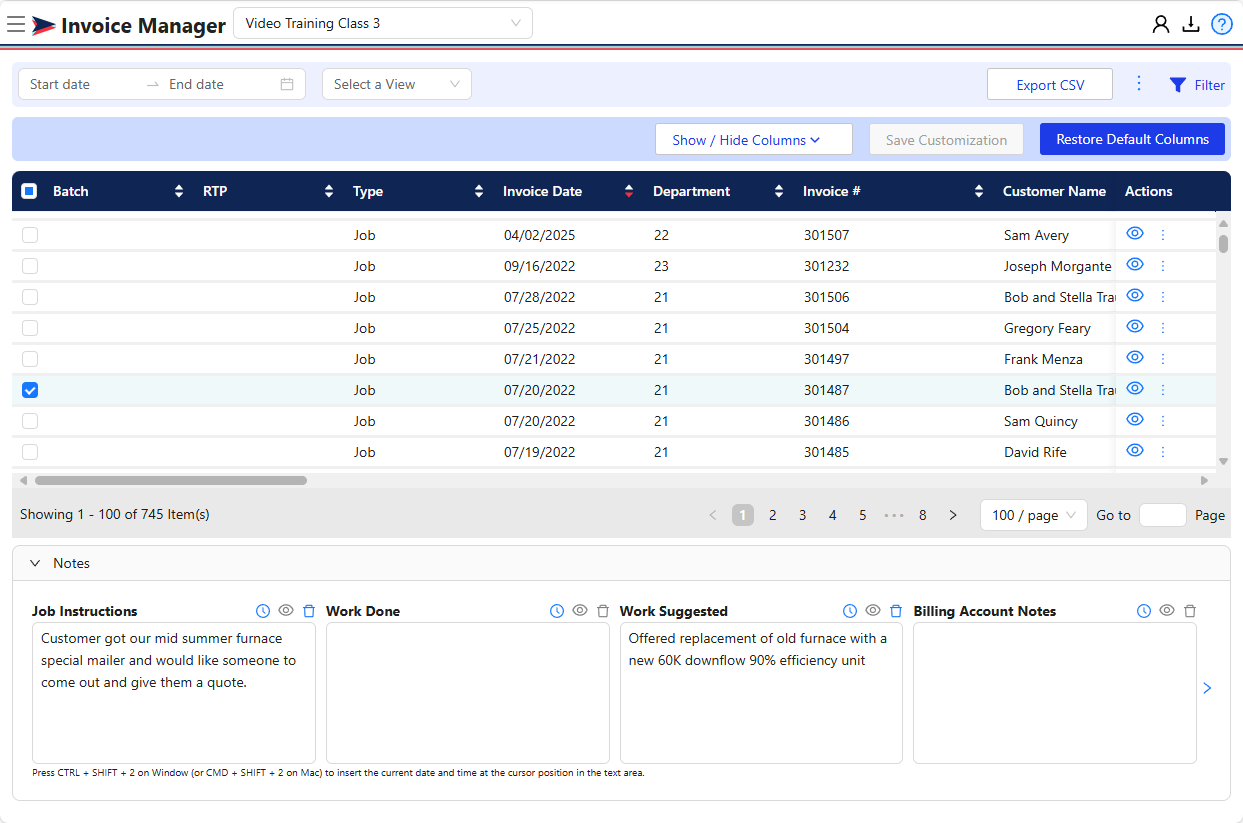Open row actions menu for Joseph Morgante
The image size is (1243, 823).
coord(1163,266)
